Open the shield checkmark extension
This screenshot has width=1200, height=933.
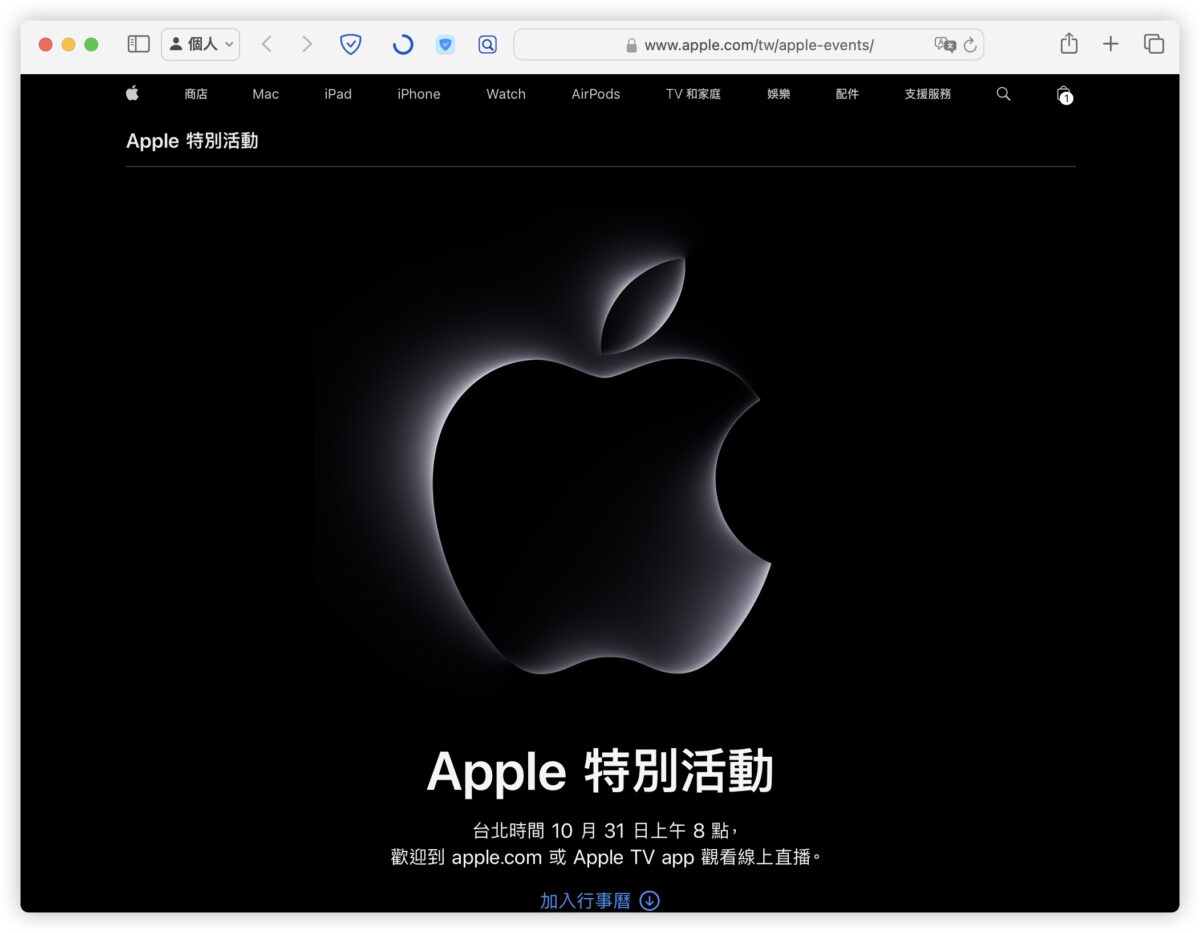[x=350, y=44]
